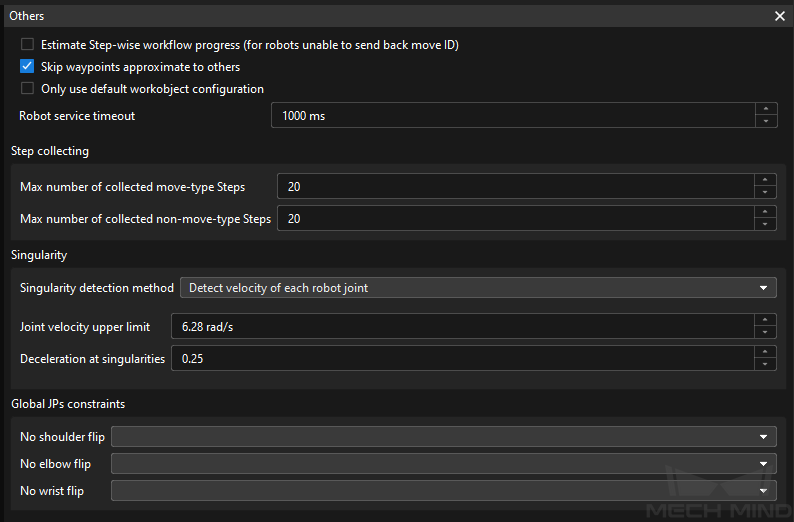This screenshot has height=522, width=794.
Task: Lower Joint velocity upper limit using down arrow
Action: coord(765,332)
